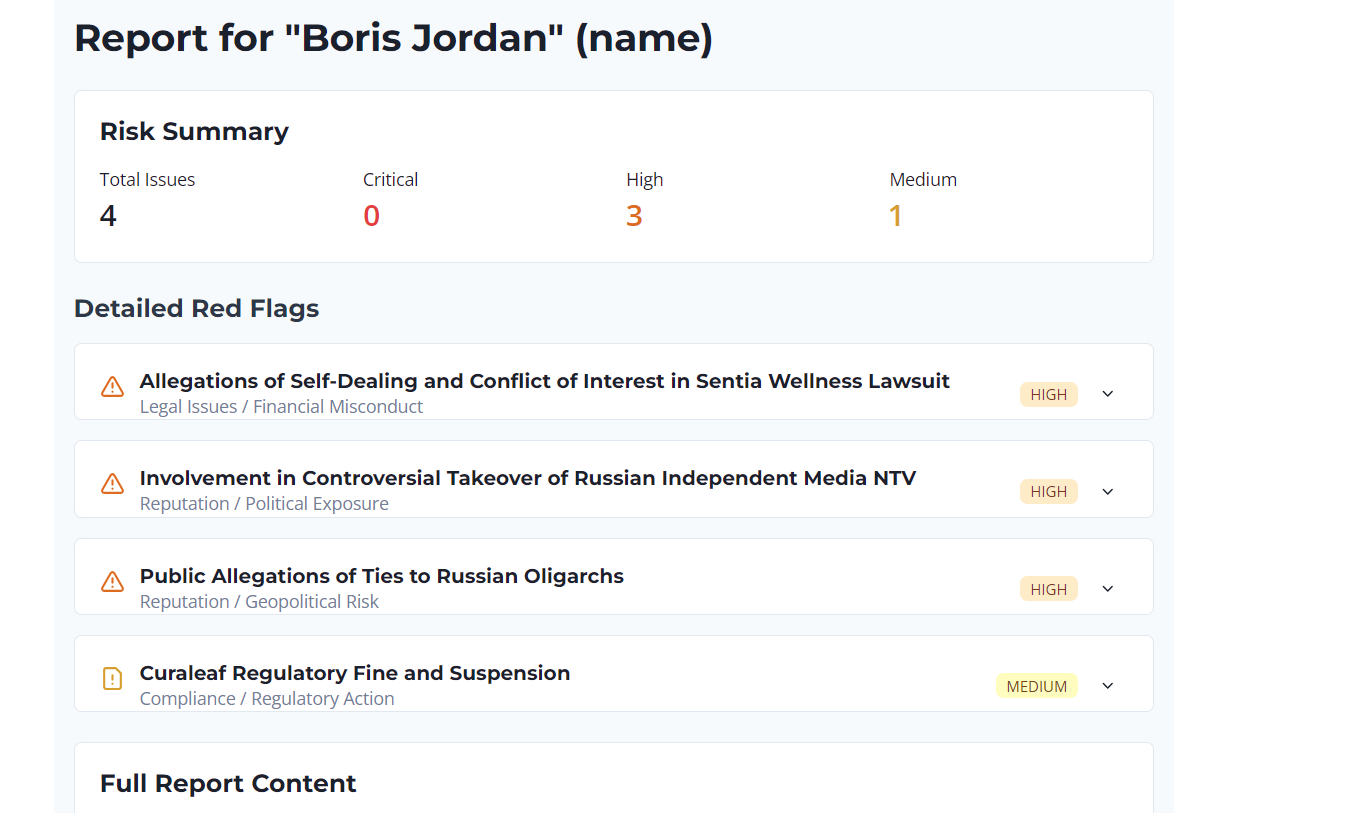Open "Allegations of Self-Dealing" red flag title
Viewport: 1367px width, 813px height.
click(544, 381)
